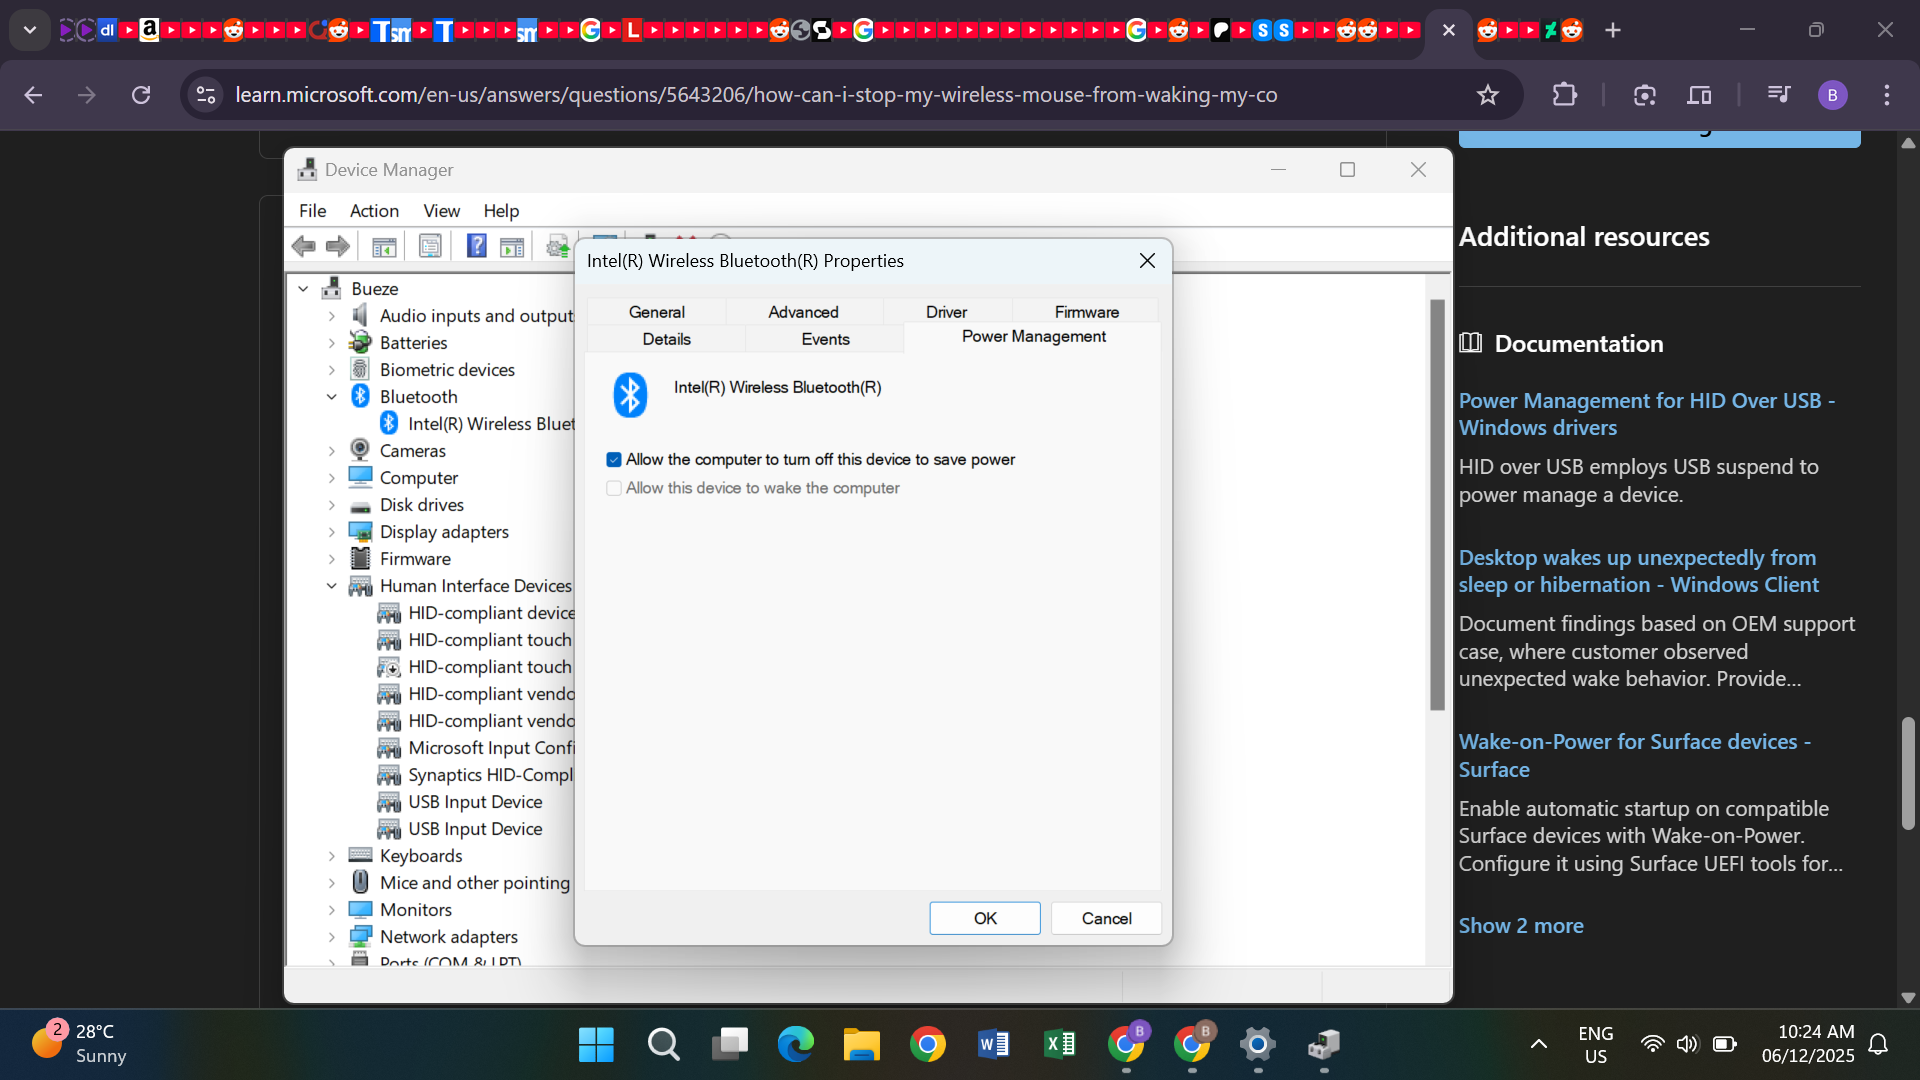Click the Update driver toolbar icon
The height and width of the screenshot is (1080, 1920).
point(557,246)
